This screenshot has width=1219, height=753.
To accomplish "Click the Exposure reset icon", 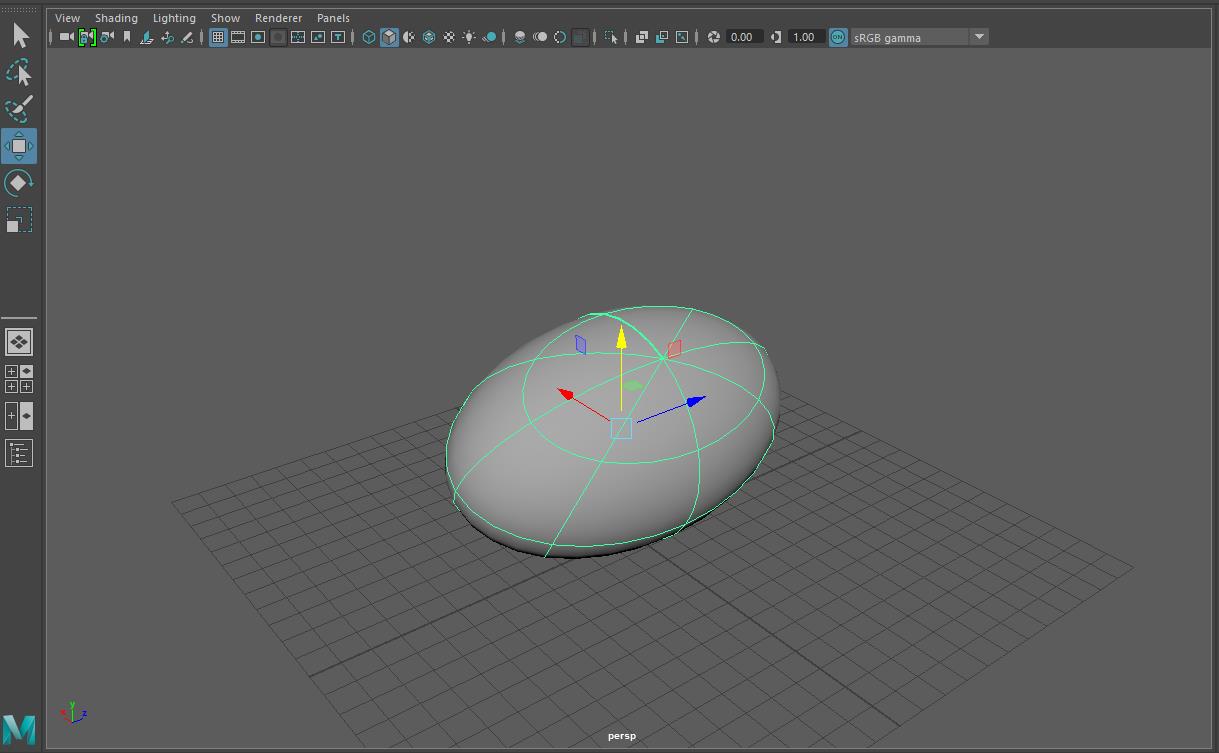I will click(x=714, y=37).
